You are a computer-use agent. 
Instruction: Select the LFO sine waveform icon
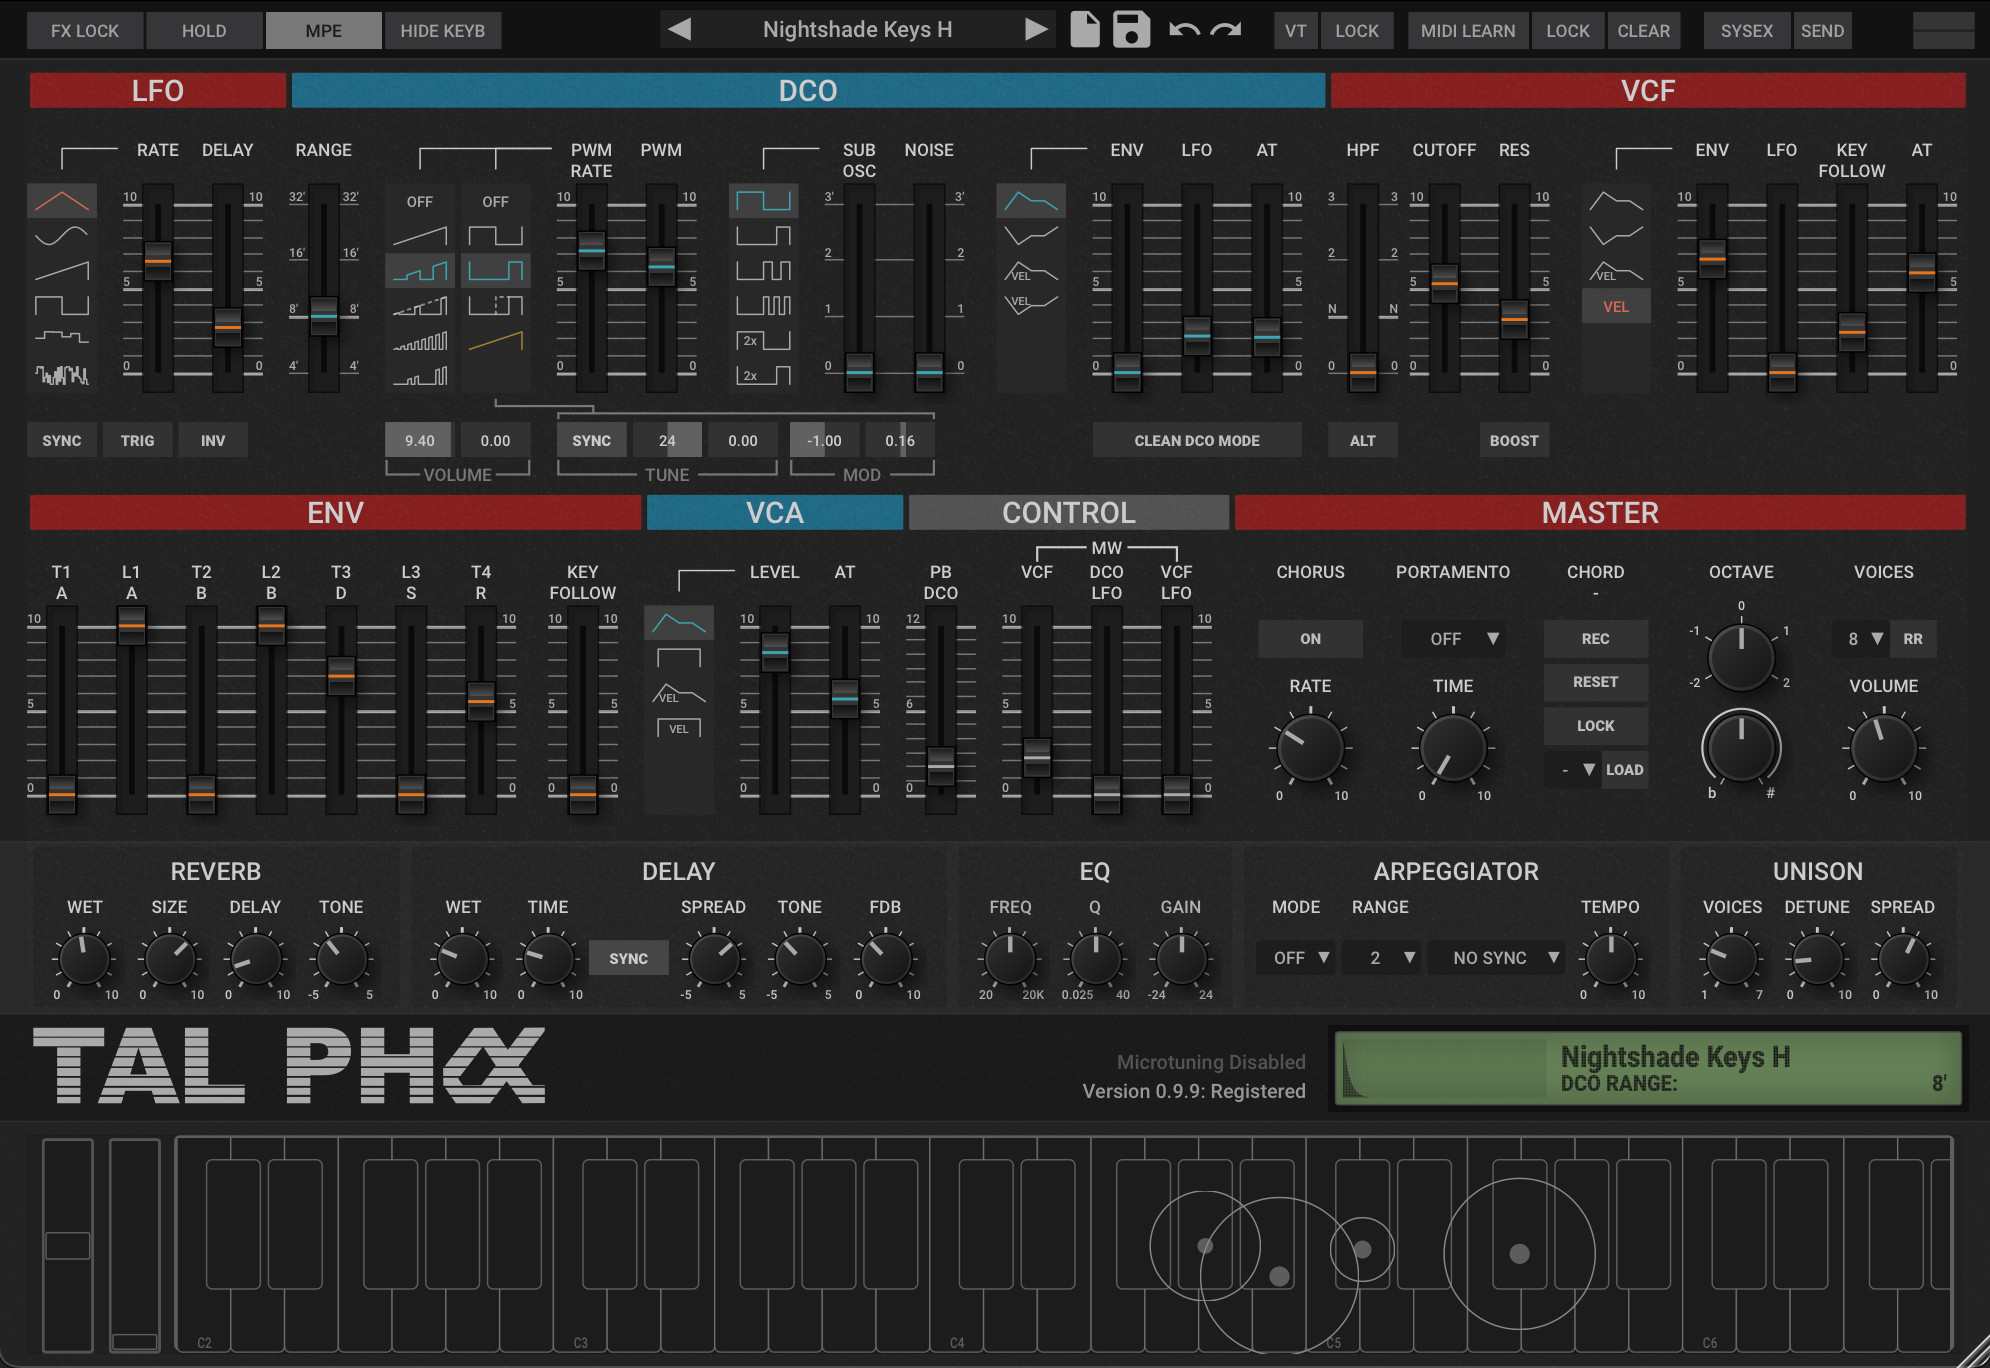point(62,236)
